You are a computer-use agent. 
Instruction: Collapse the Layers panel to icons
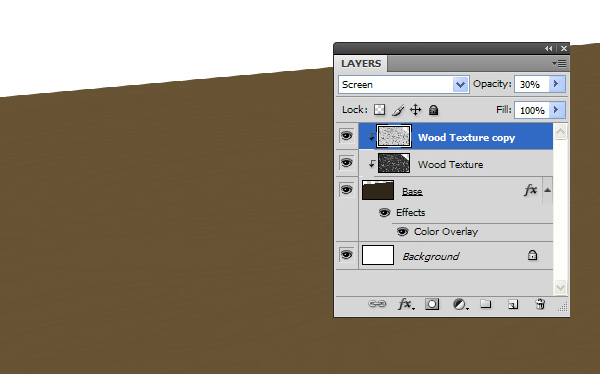click(x=549, y=49)
